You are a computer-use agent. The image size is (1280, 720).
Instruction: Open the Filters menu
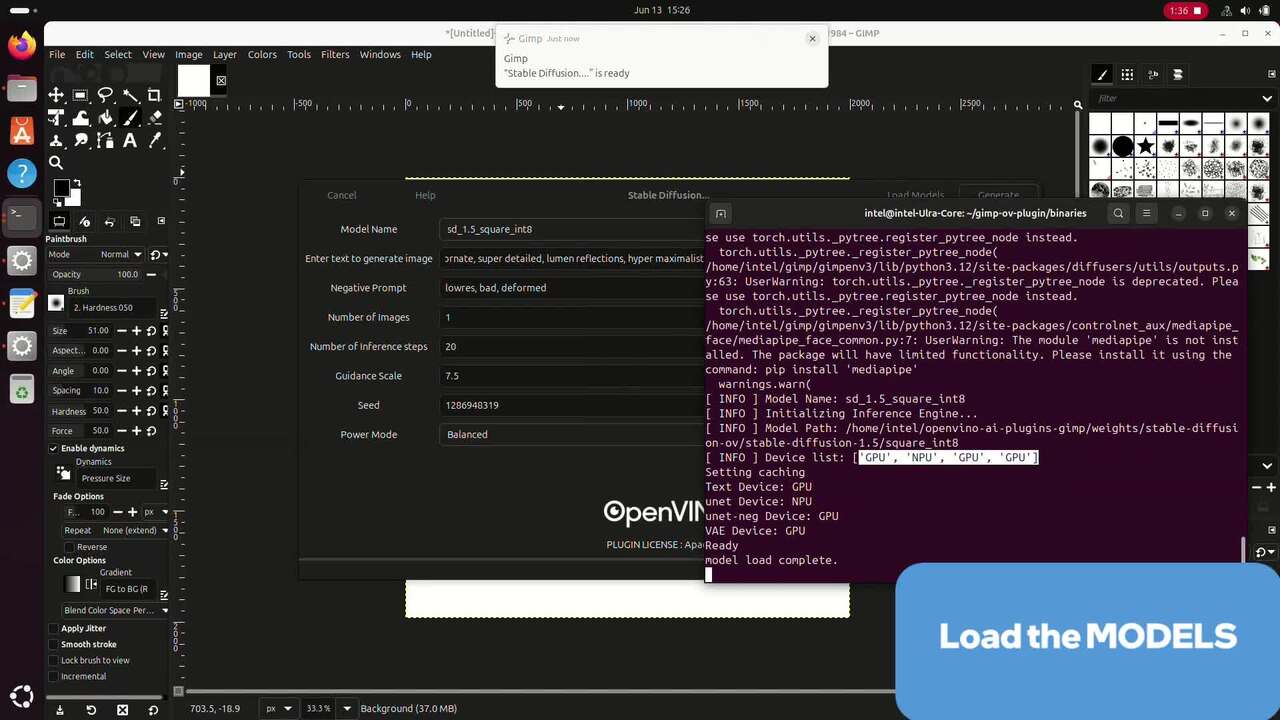coord(334,54)
